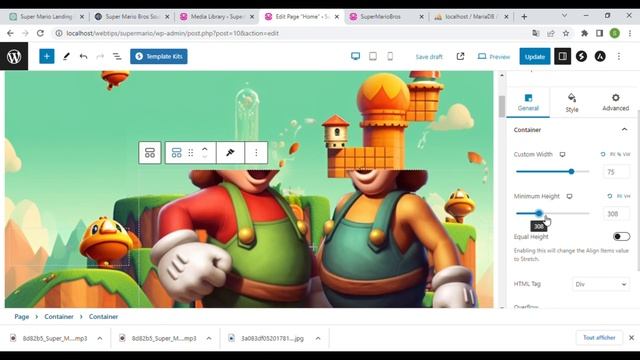Switch to tablet preview mode
This screenshot has width=640, height=360.
coord(373,56)
